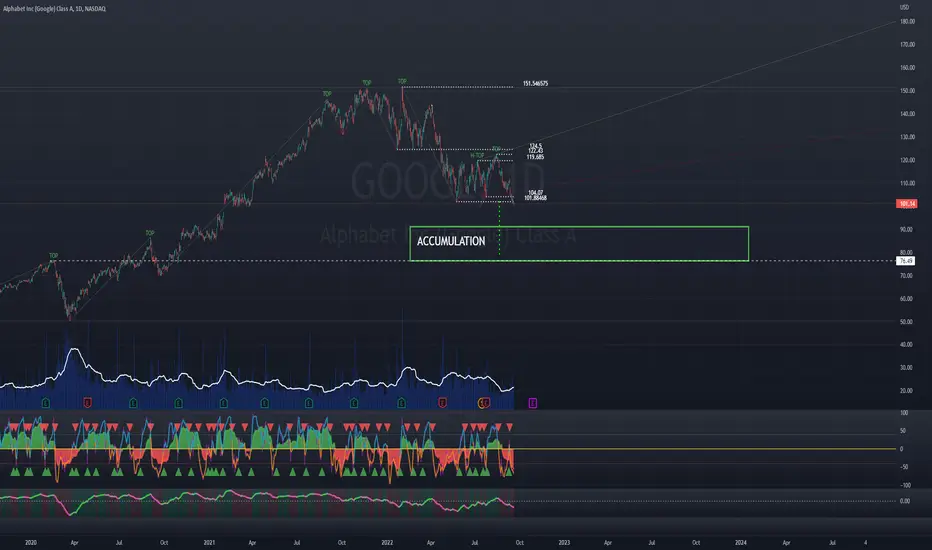The width and height of the screenshot is (932, 550).
Task: Open the red earnings marker near April 2022
Action: click(x=442, y=403)
